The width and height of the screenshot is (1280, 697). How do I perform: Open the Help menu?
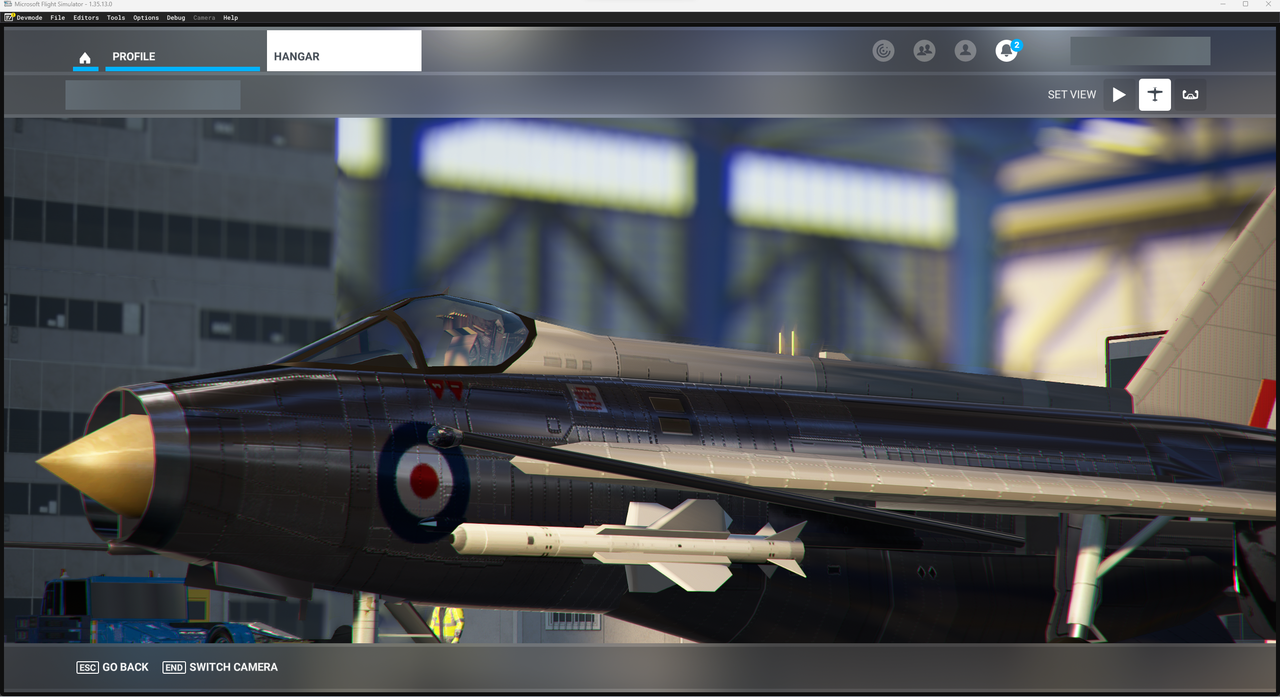[231, 18]
